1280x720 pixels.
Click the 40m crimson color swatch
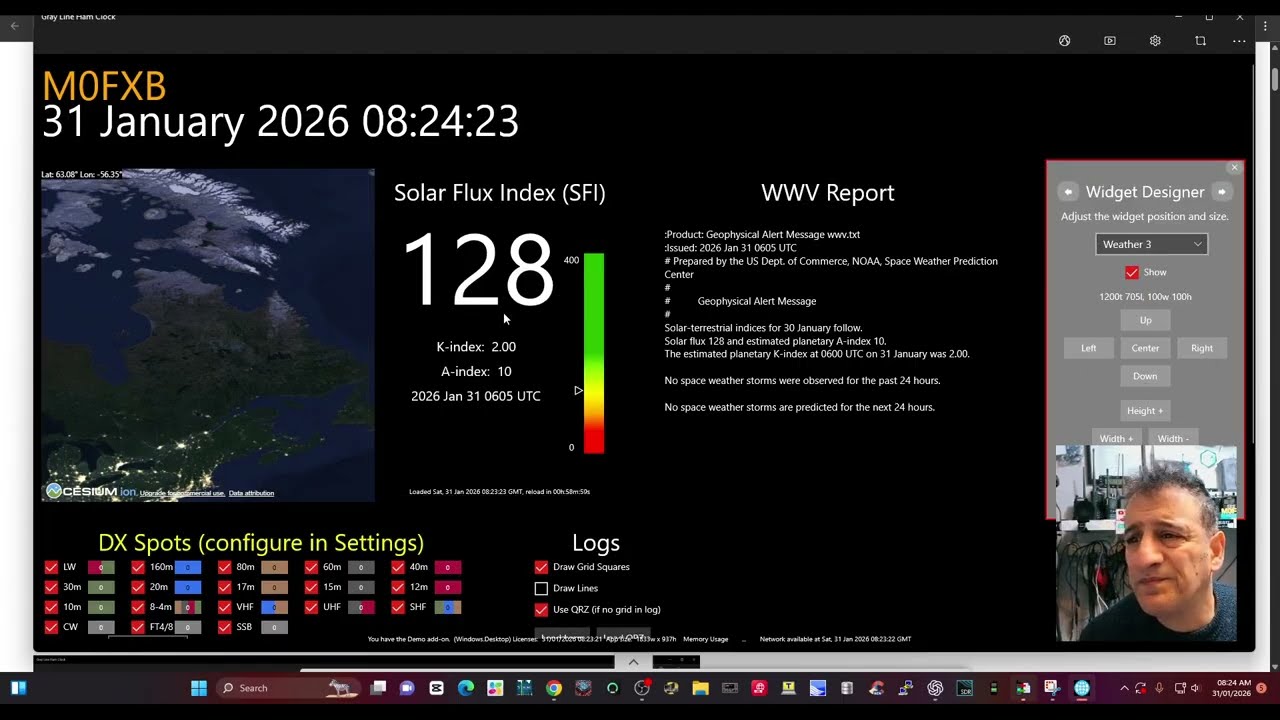[447, 567]
